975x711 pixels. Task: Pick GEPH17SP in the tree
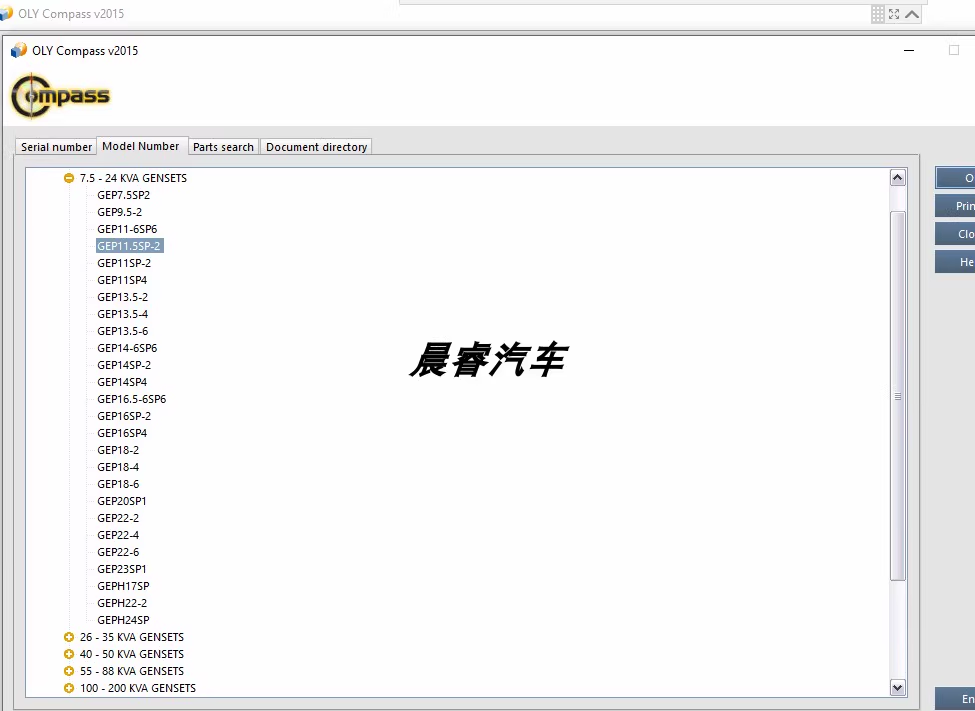coord(123,586)
